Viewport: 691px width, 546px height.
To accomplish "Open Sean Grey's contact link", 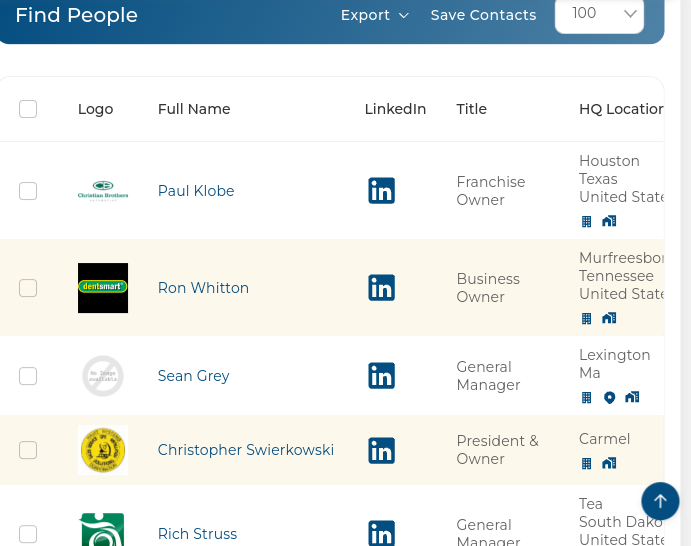I will pyautogui.click(x=193, y=376).
